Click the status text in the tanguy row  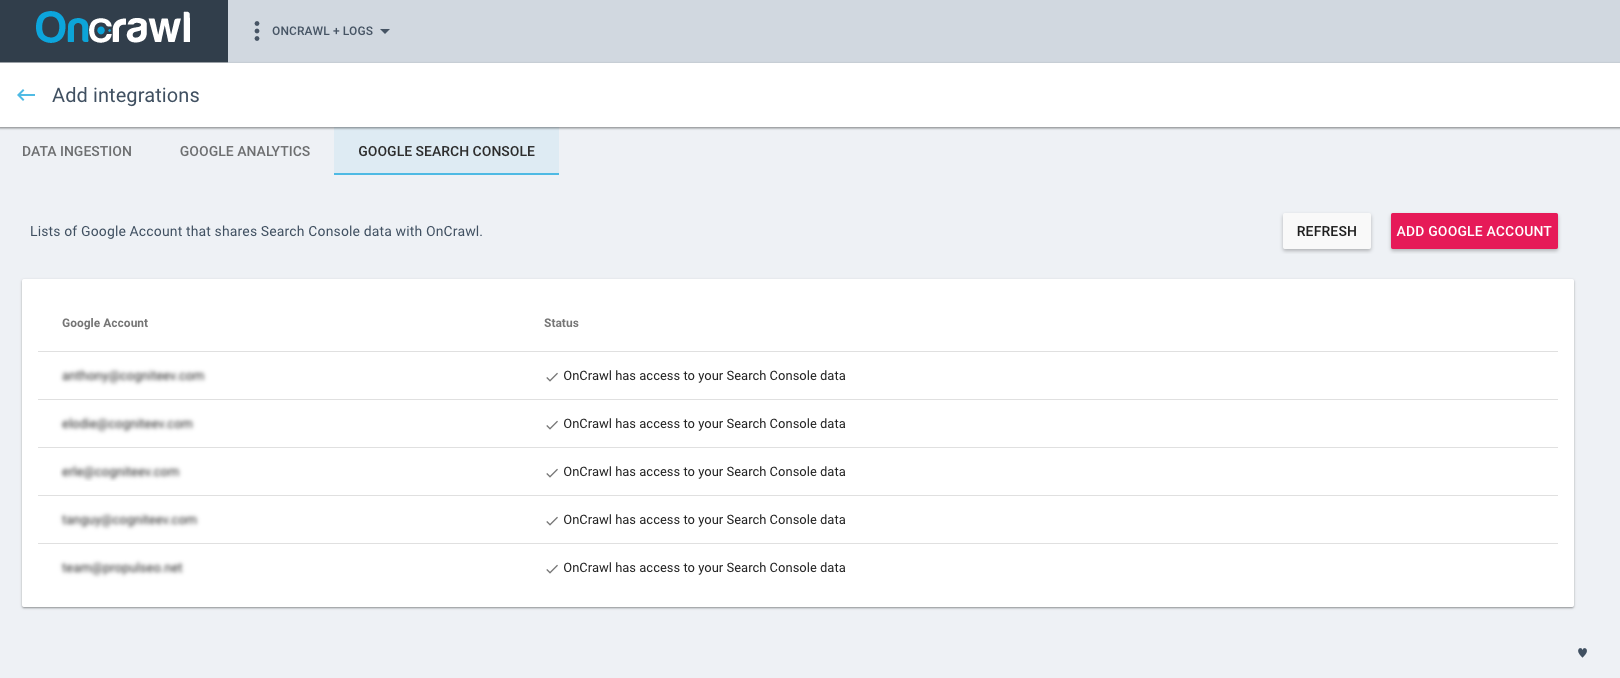coord(704,520)
